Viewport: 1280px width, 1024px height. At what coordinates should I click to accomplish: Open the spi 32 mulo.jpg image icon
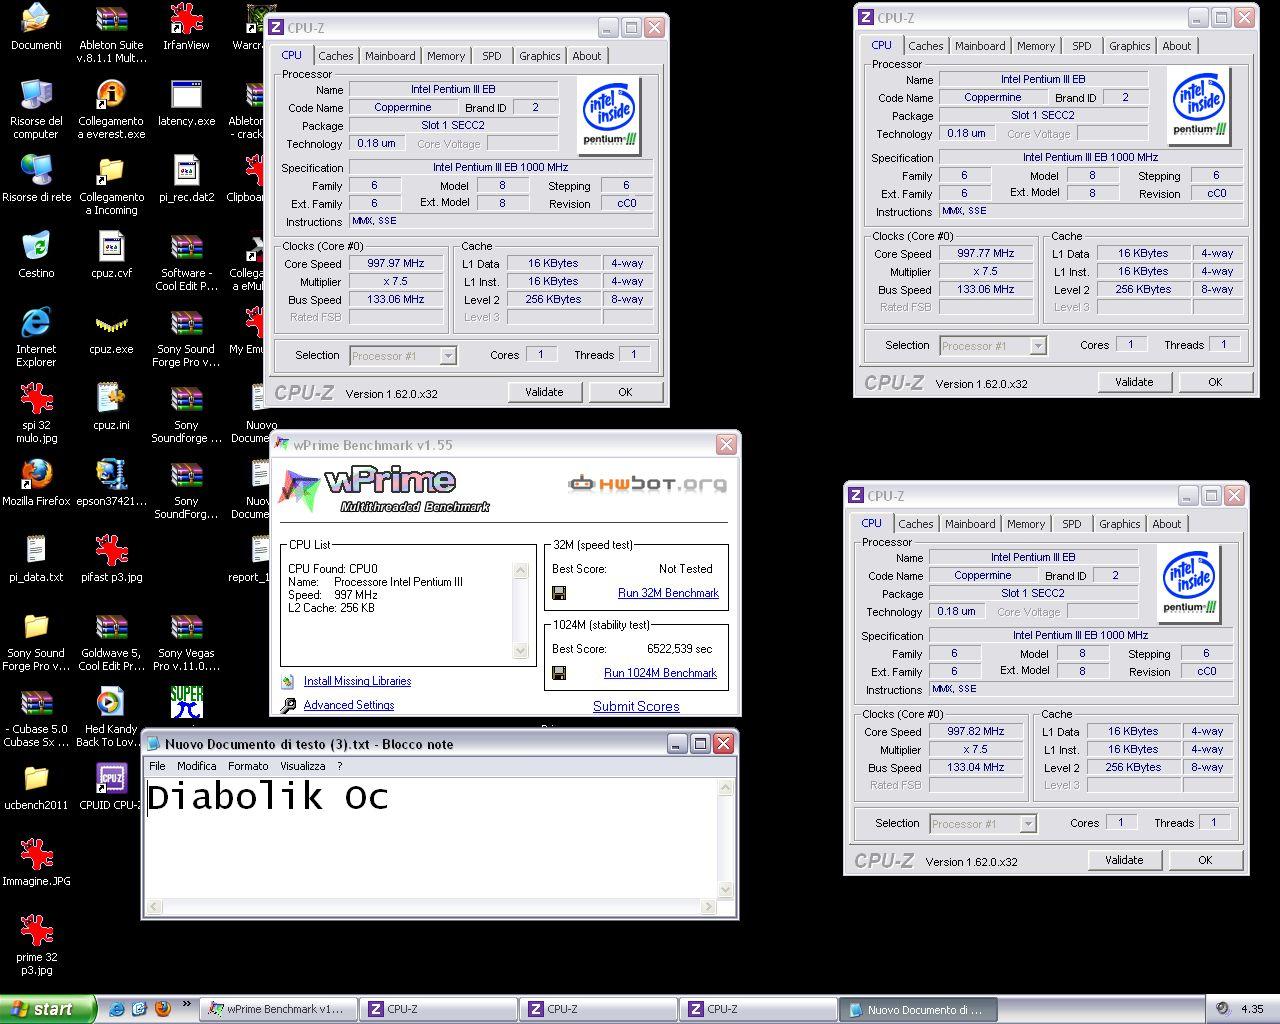point(36,414)
